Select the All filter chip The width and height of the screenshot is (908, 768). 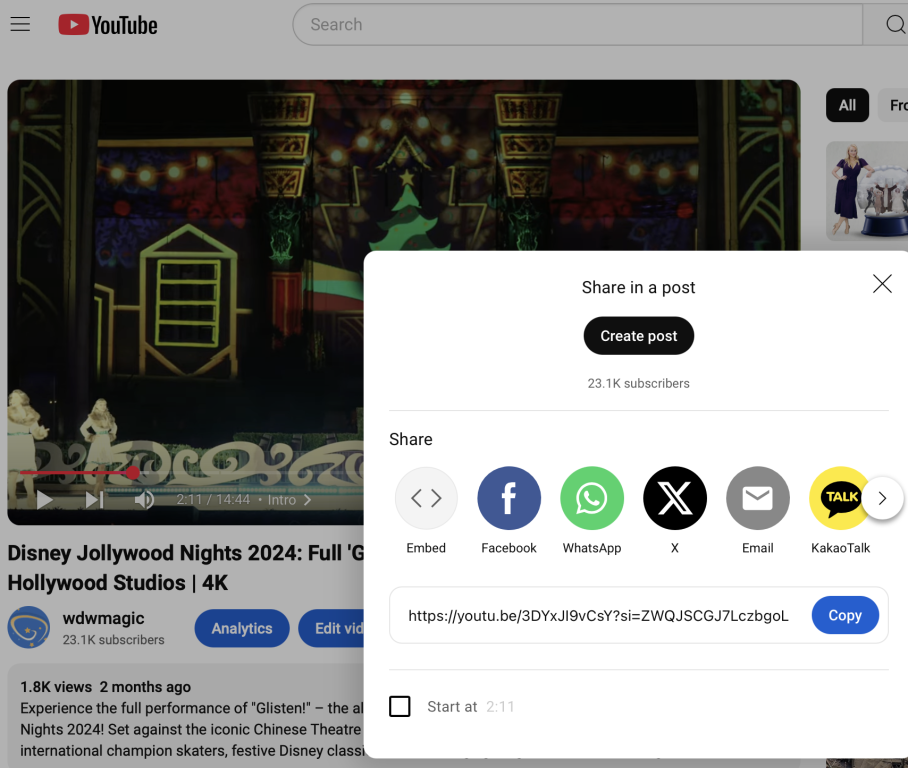point(847,105)
